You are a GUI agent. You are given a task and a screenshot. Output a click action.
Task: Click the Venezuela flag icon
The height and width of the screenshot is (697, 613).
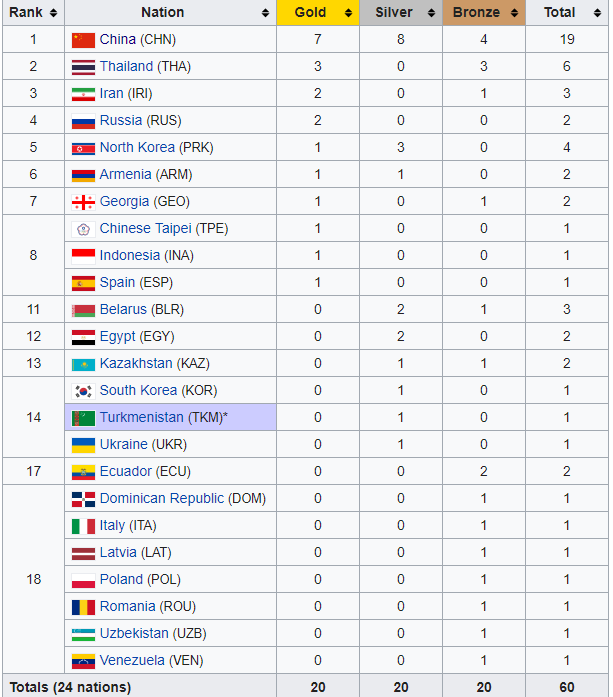click(83, 661)
